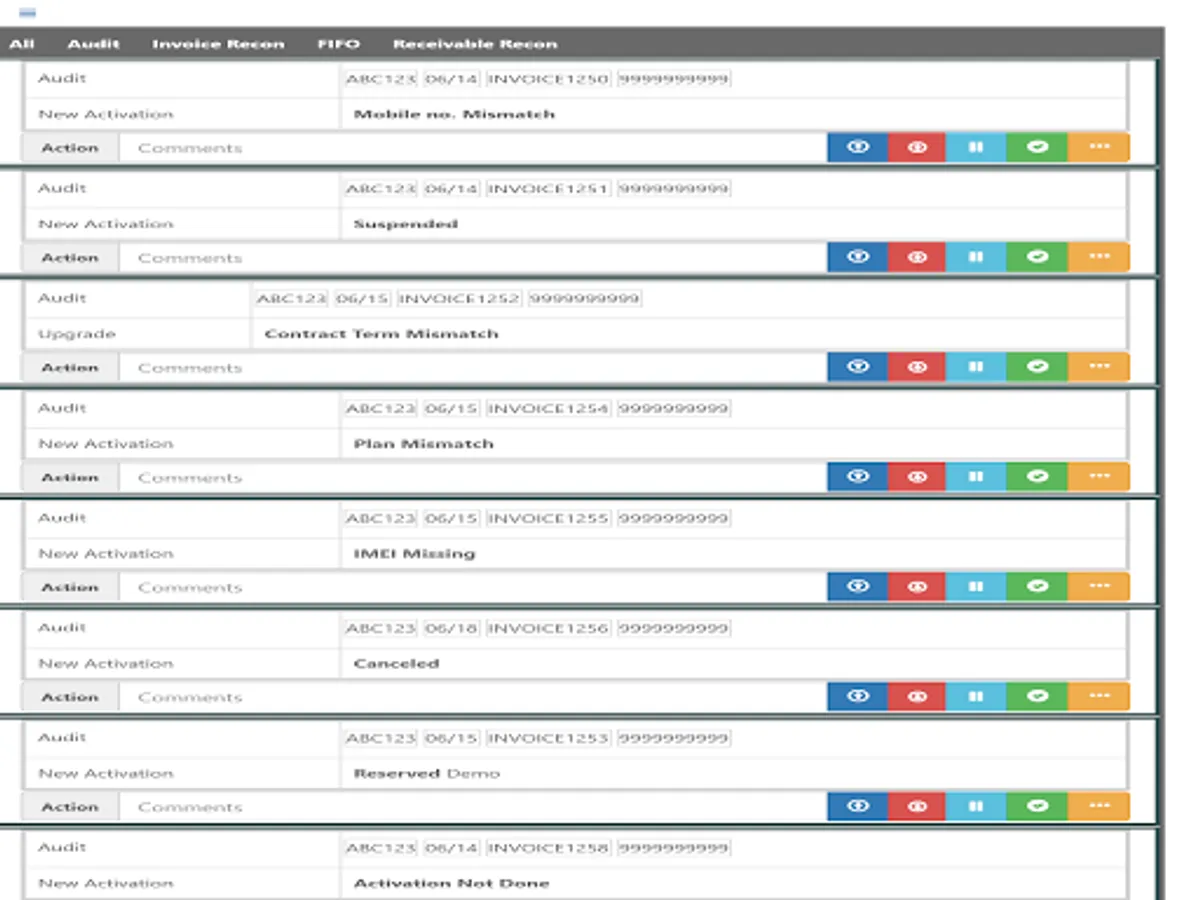Screen dimensions: 1200x900
Task: Focus Comments field for Plan Mismatch row
Action: click(473, 478)
